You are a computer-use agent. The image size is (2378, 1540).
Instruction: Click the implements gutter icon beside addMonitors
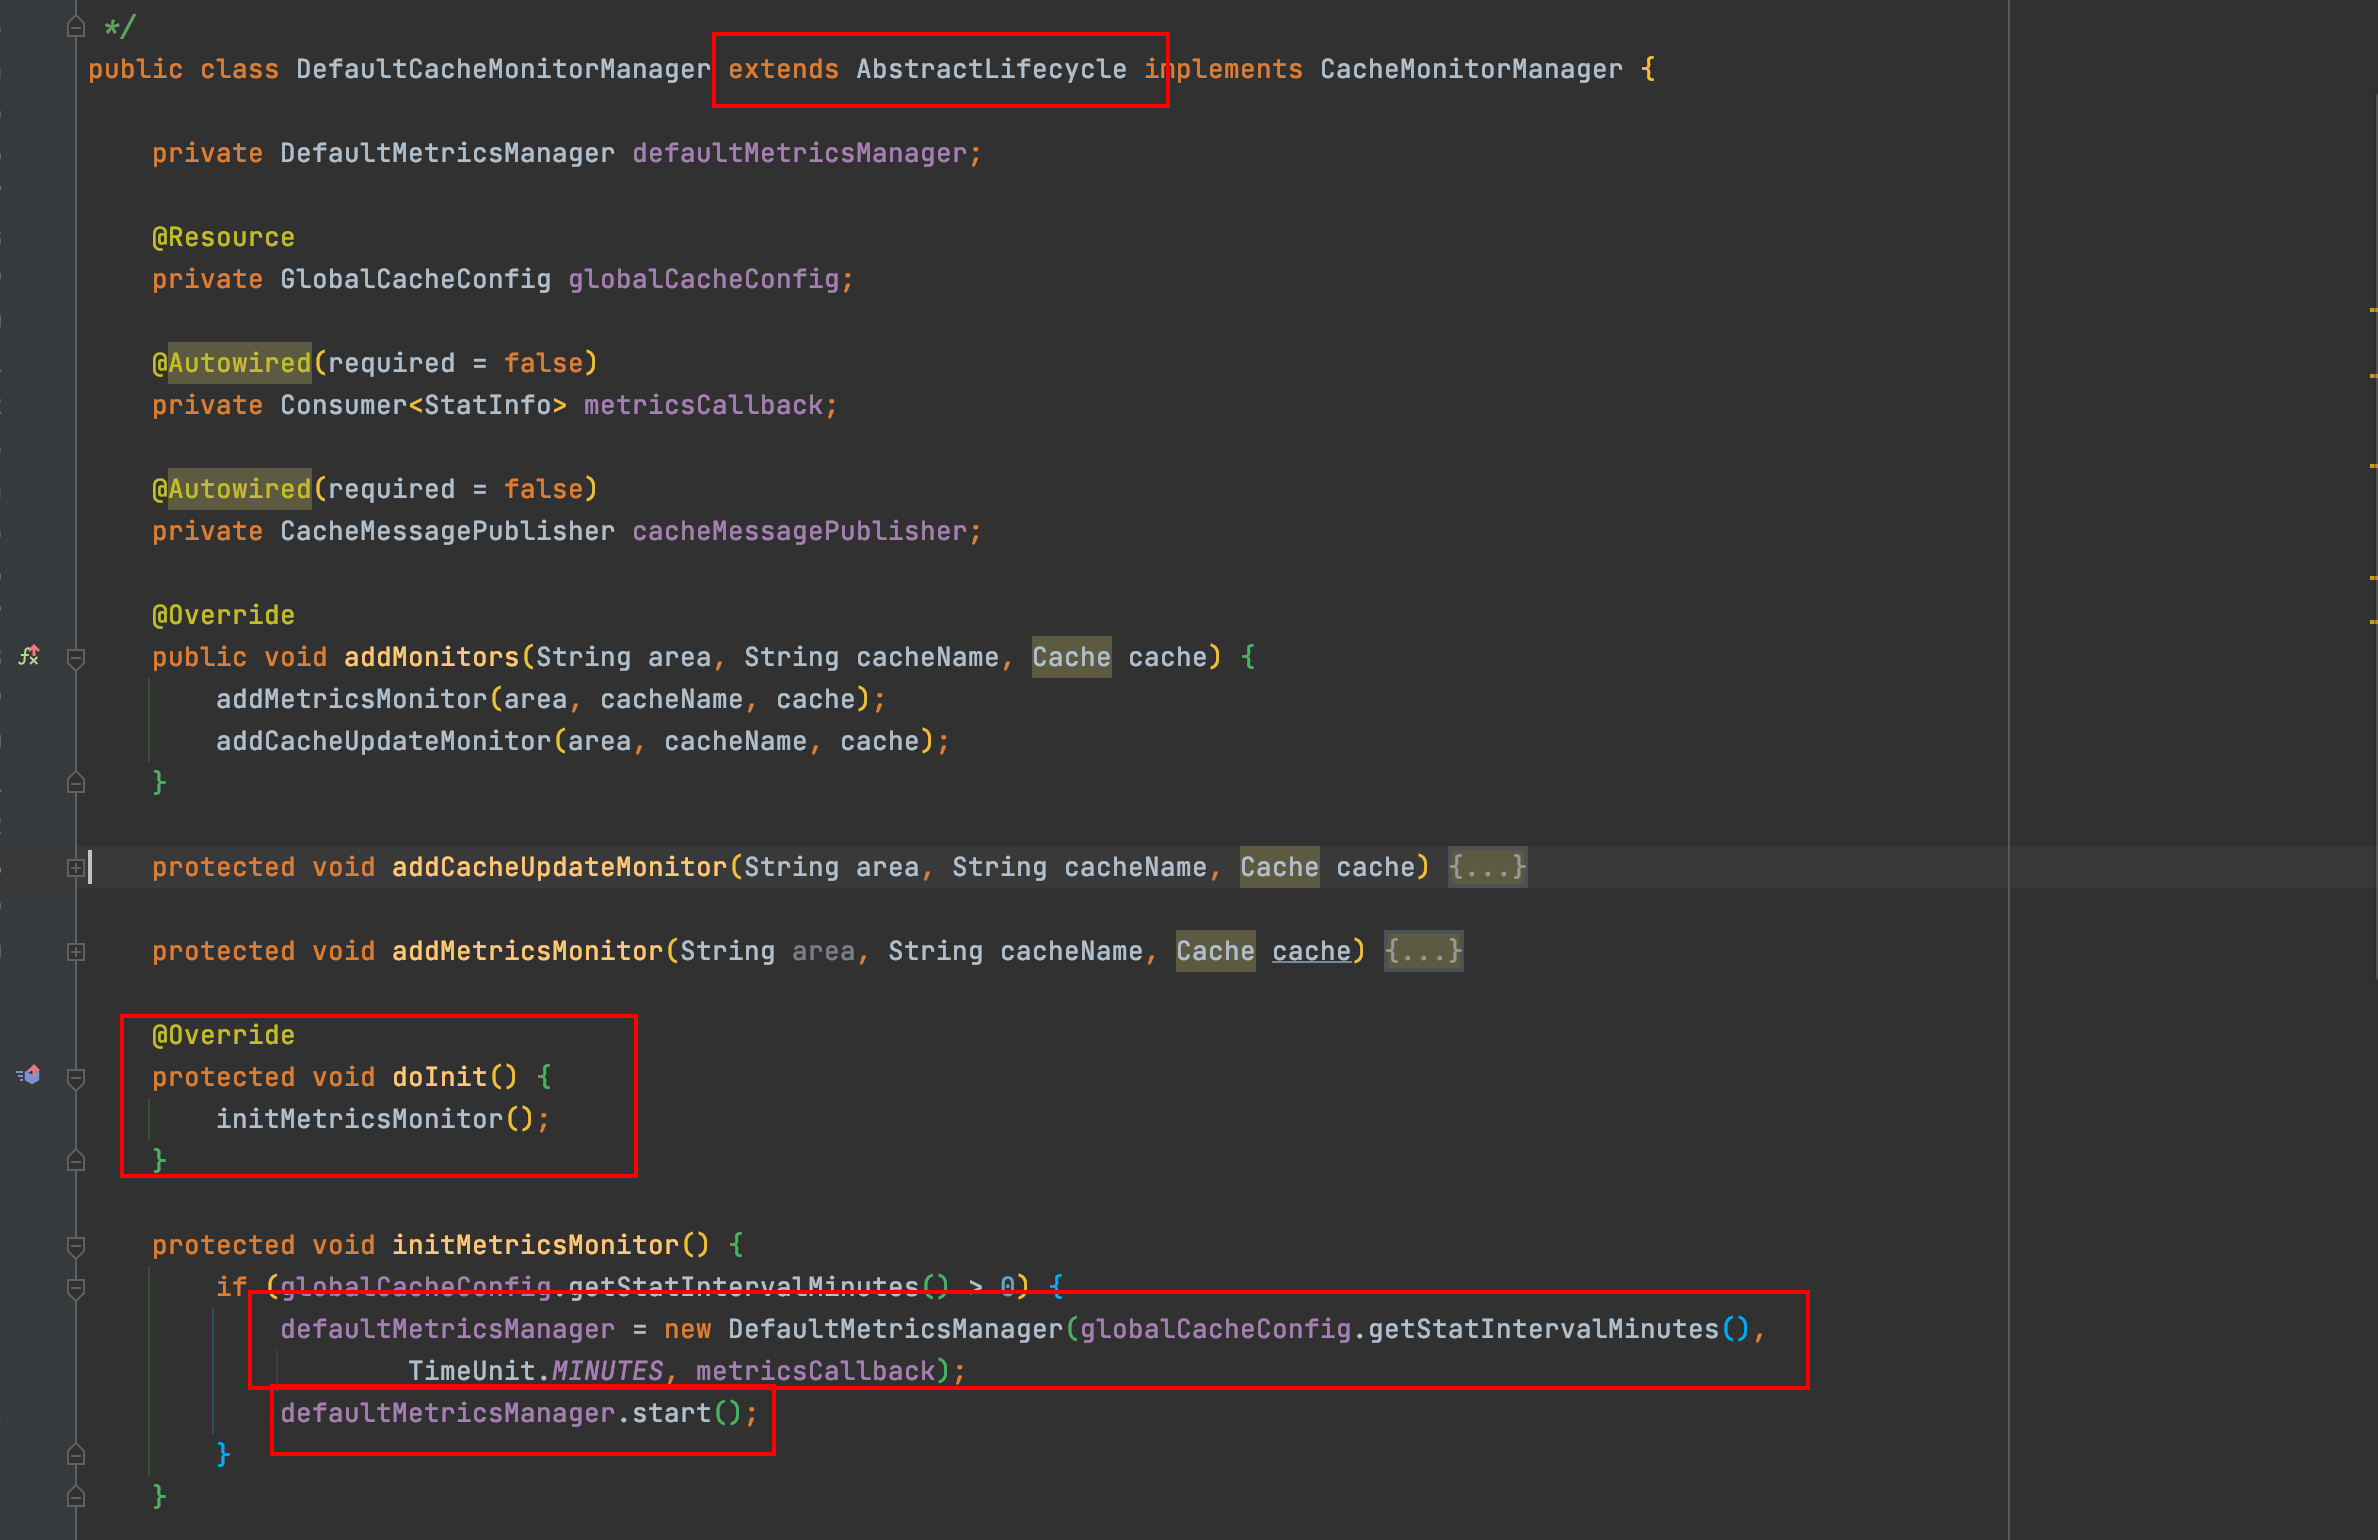pos(29,656)
